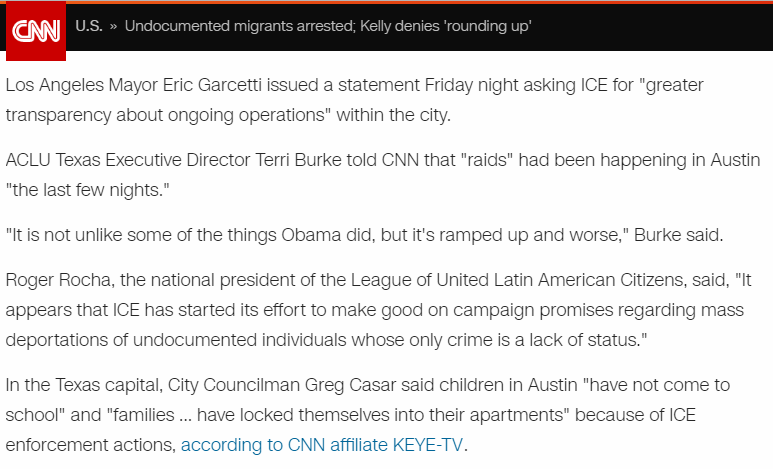Click the breadcrumb double-arrow separator
This screenshot has width=773, height=469.
pyautogui.click(x=113, y=26)
